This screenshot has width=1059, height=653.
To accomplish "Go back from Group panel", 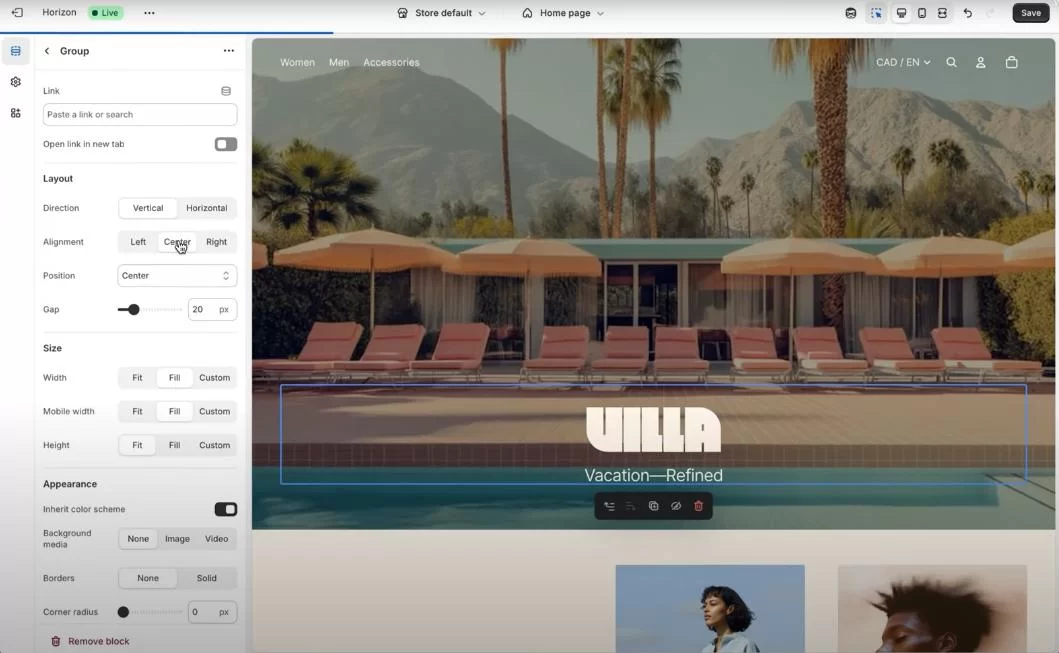I will point(47,51).
